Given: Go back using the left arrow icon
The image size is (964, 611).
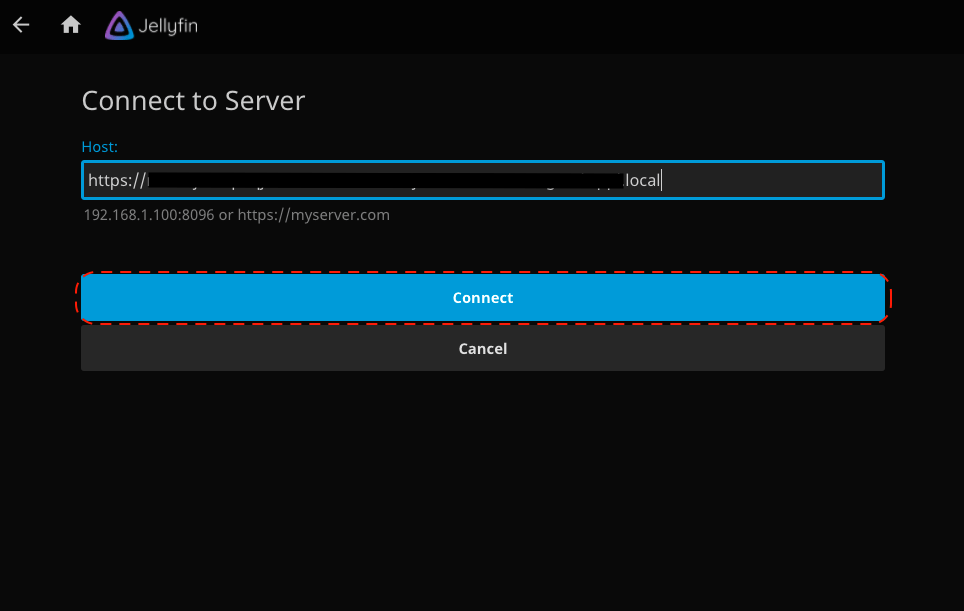Looking at the screenshot, I should click(x=21, y=26).
